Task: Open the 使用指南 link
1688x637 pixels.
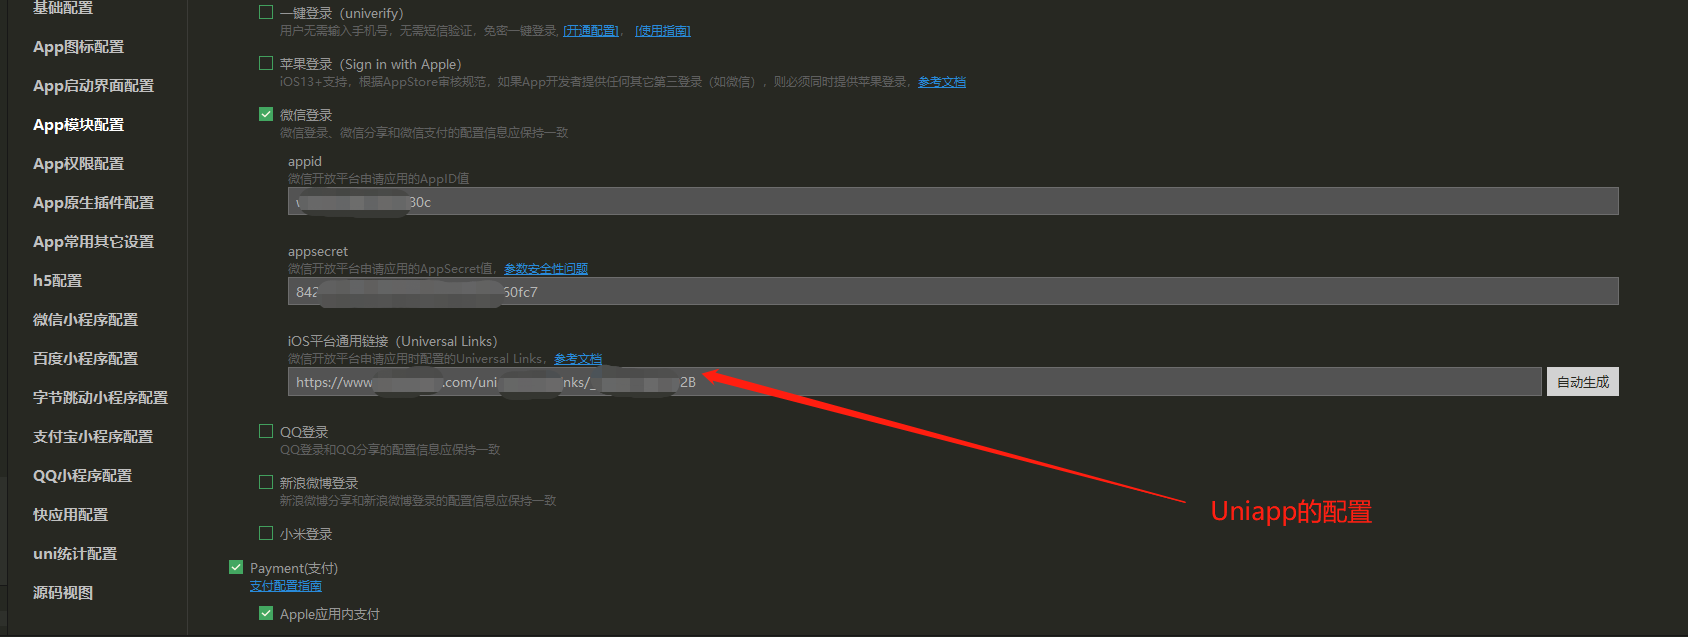Action: pyautogui.click(x=663, y=31)
